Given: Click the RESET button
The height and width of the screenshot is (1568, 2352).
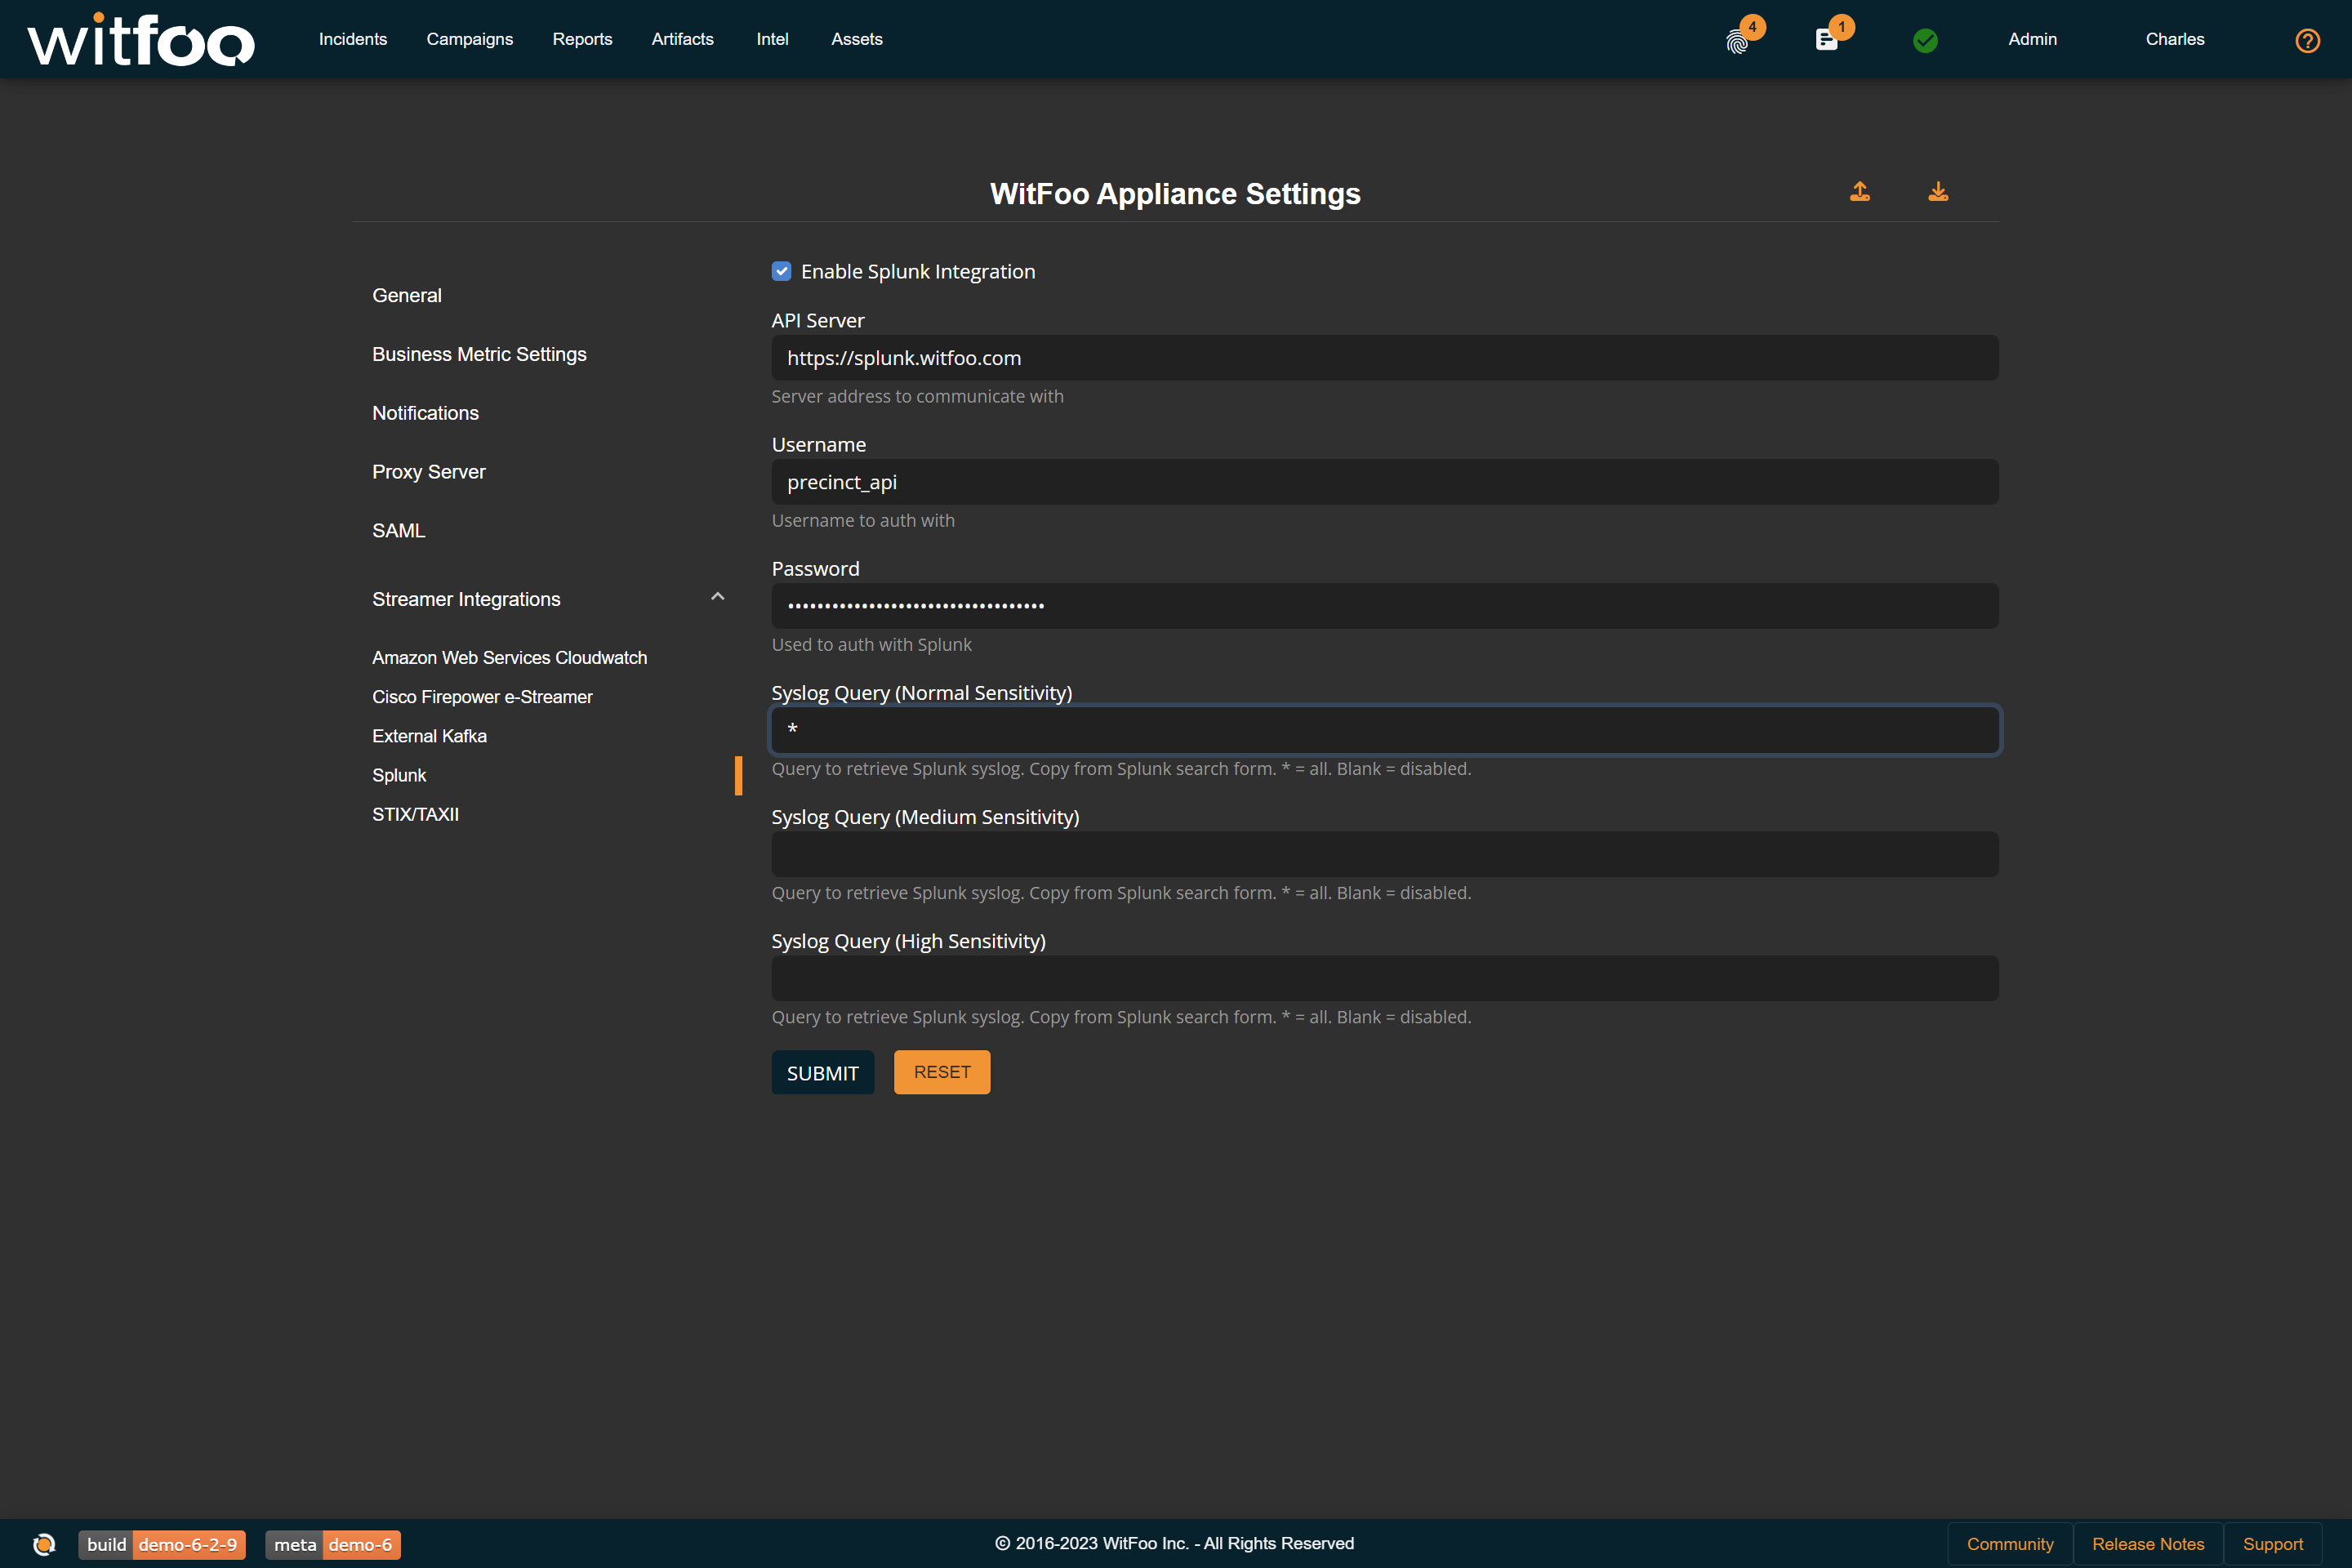Looking at the screenshot, I should pos(941,1072).
